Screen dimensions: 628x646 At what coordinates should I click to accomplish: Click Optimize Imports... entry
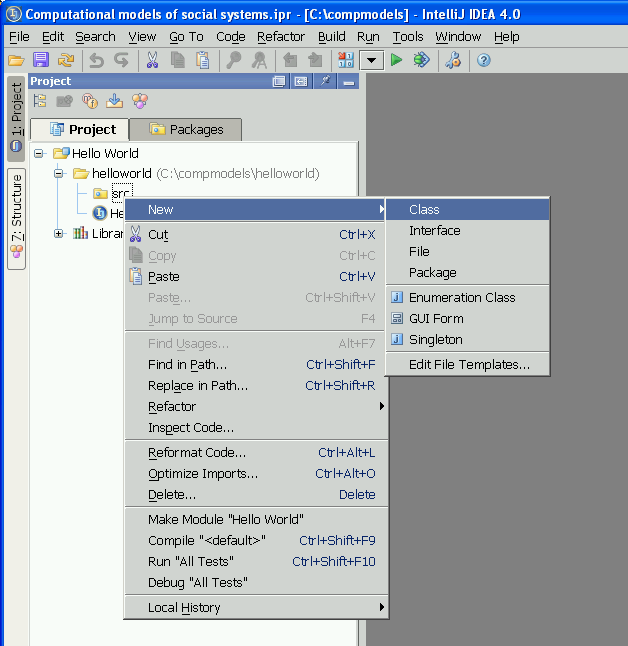click(255, 474)
